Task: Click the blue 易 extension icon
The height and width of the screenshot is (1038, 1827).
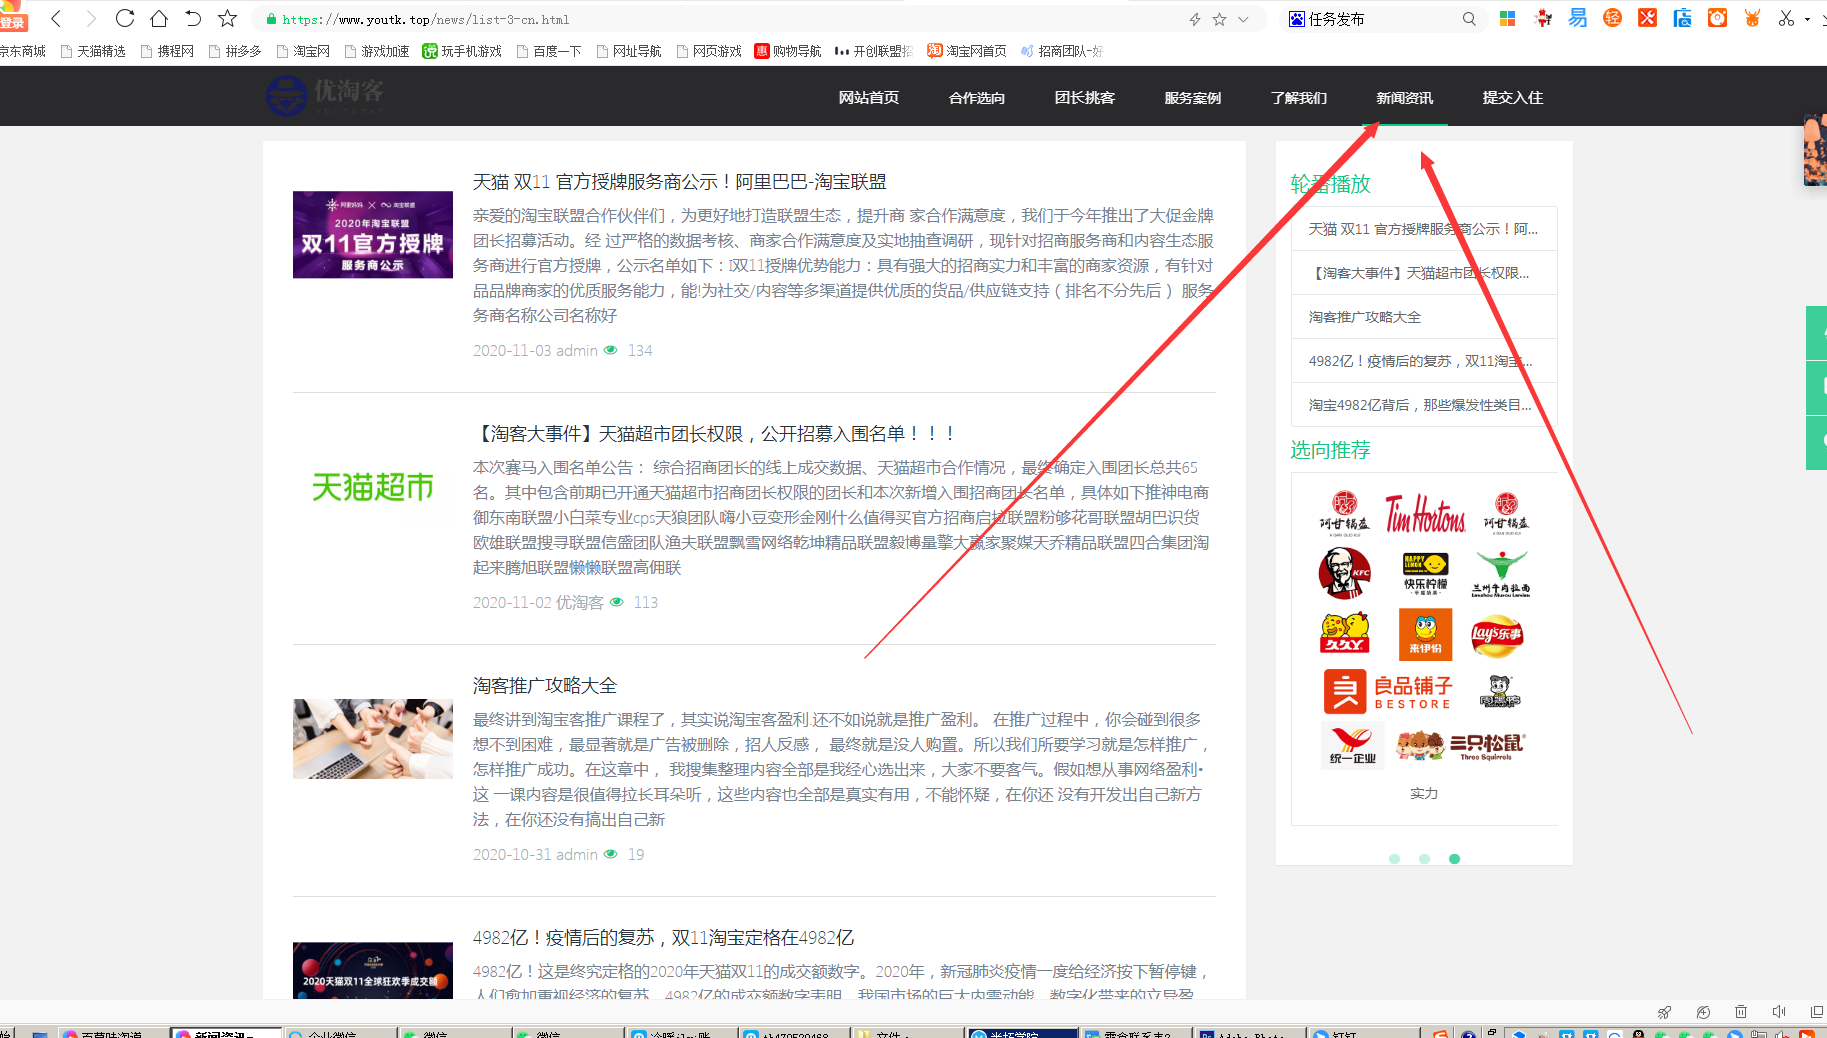Action: (x=1578, y=18)
